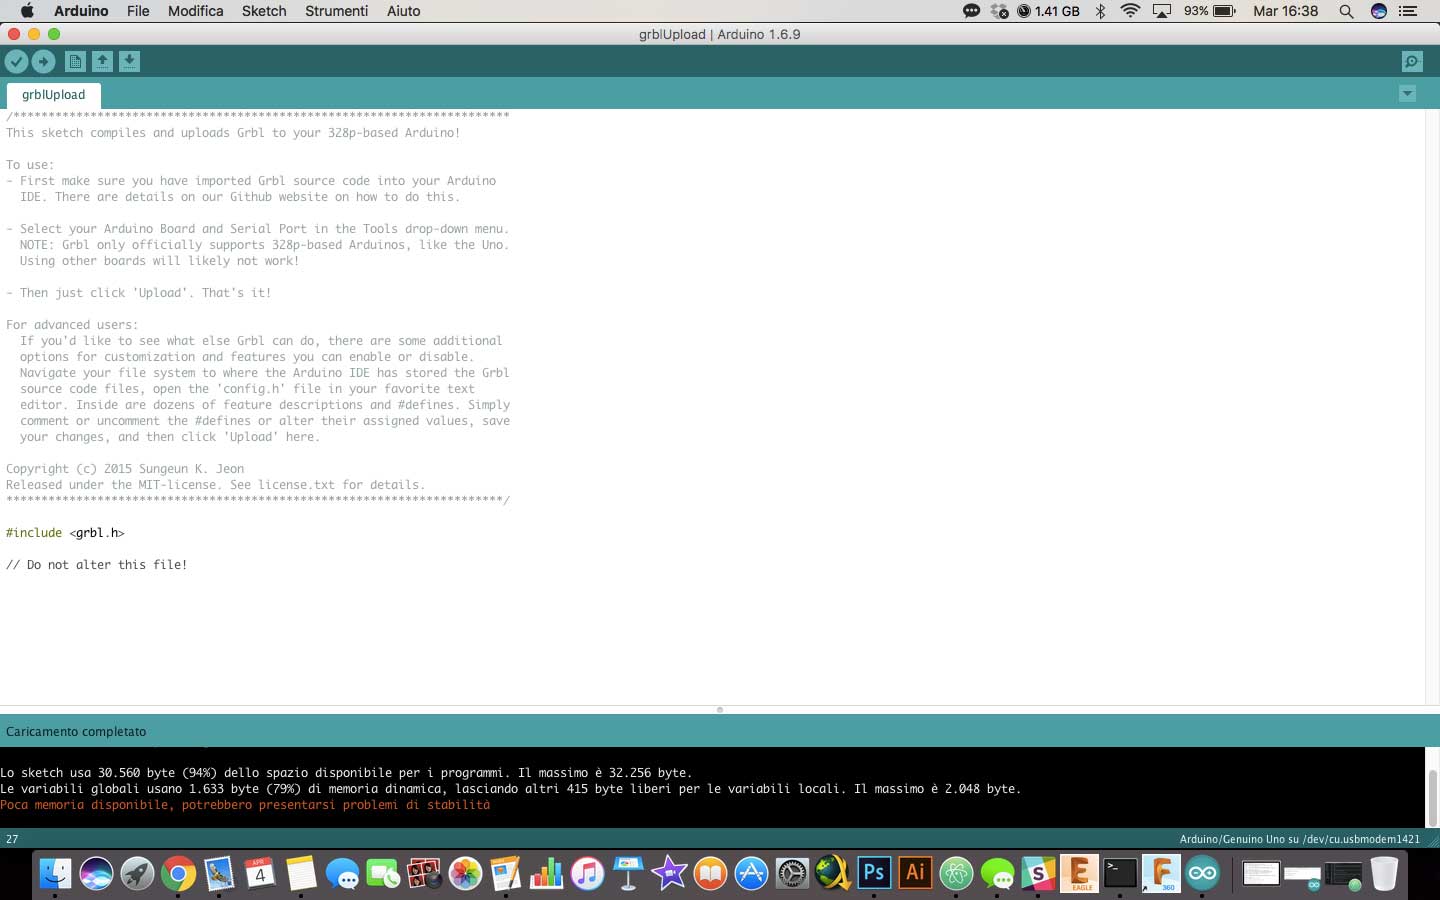
Task: Click the divider handle between the editor and console
Action: (x=719, y=710)
